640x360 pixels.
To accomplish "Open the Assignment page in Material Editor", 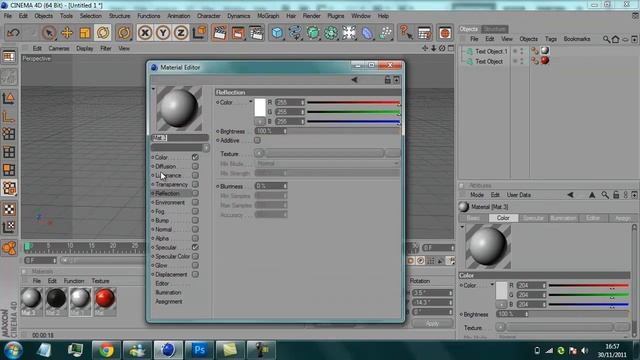I will point(169,302).
